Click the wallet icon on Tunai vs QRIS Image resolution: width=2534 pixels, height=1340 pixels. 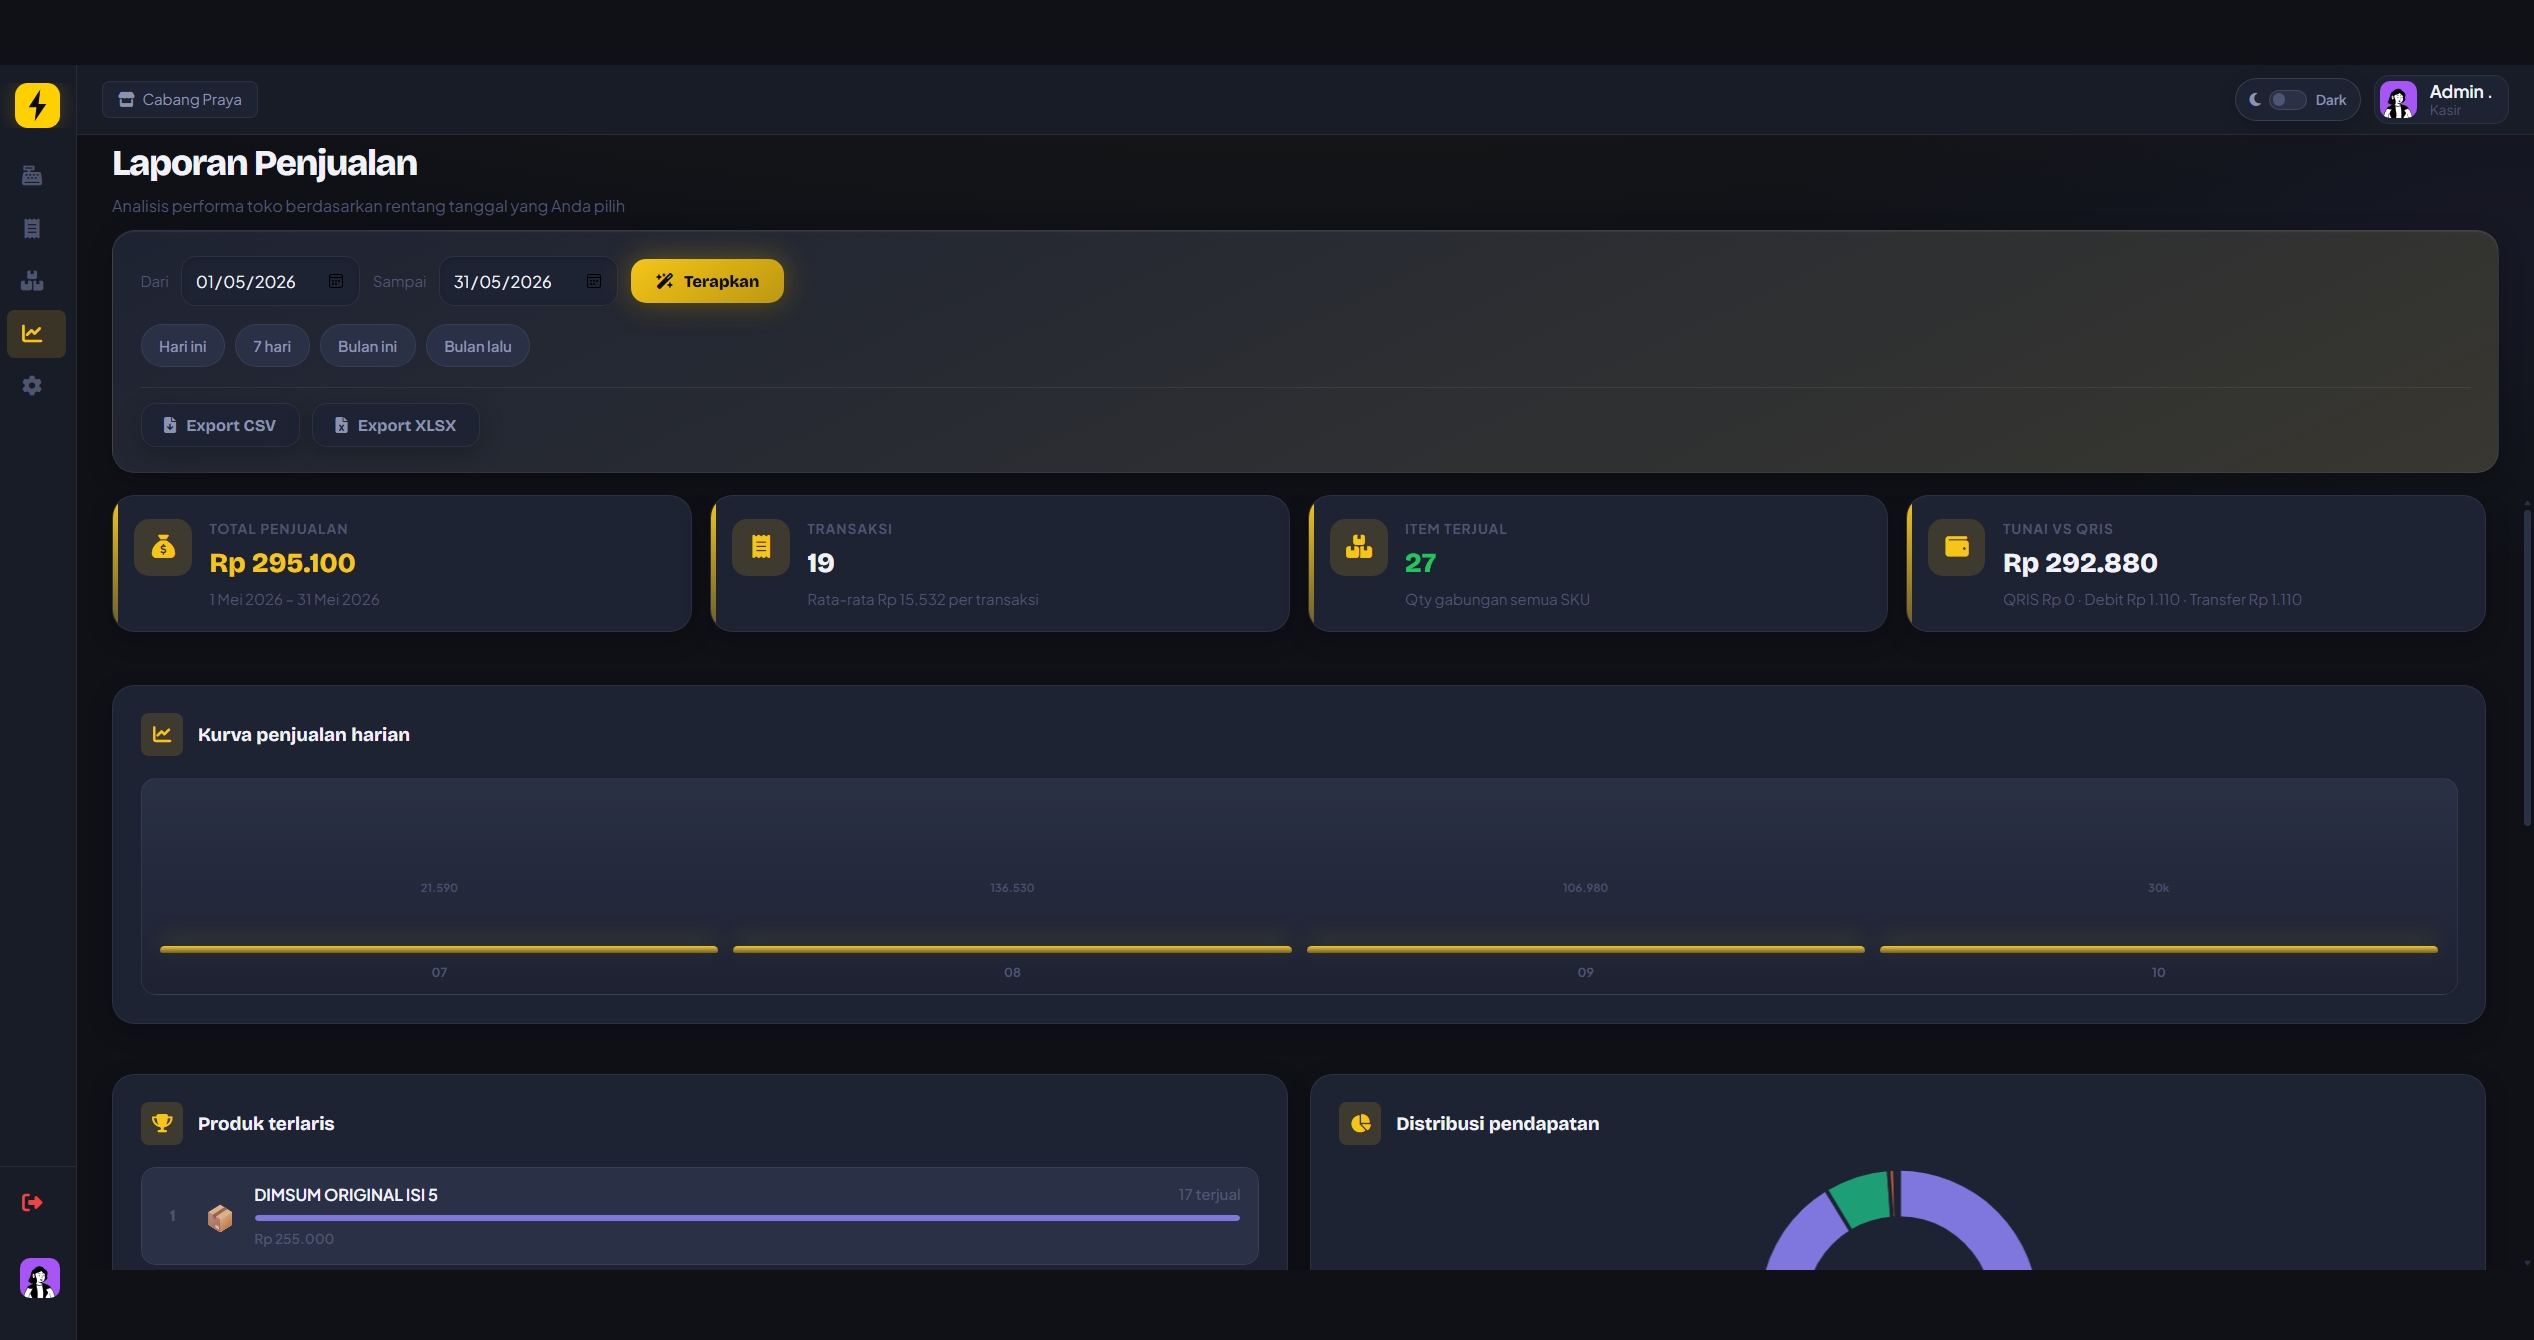coord(1957,547)
